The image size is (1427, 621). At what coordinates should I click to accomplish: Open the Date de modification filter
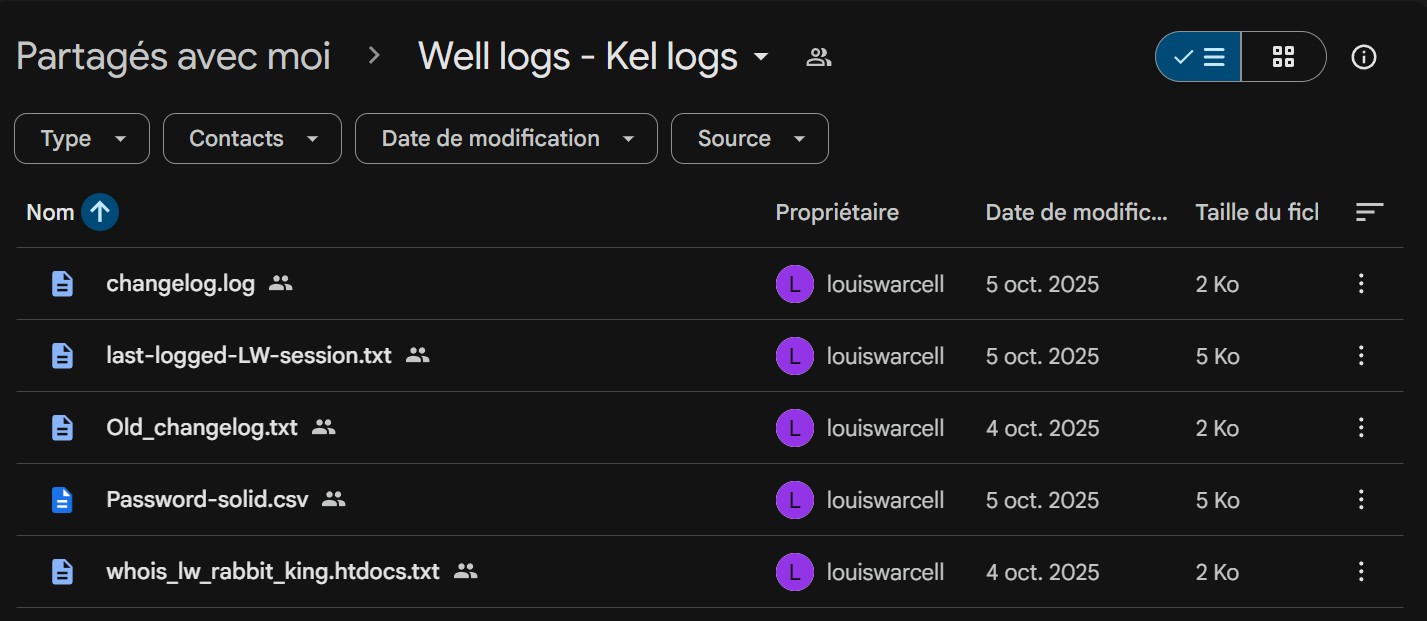506,139
